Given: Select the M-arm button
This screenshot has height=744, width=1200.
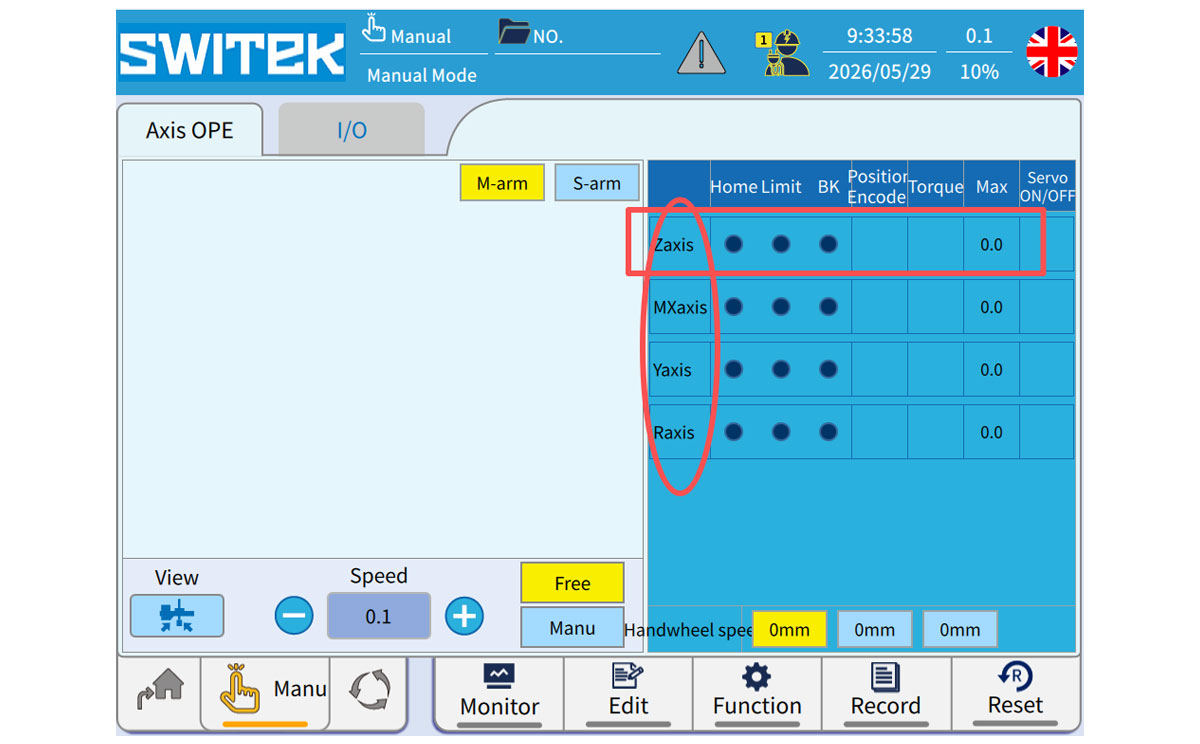Looking at the screenshot, I should [x=502, y=183].
